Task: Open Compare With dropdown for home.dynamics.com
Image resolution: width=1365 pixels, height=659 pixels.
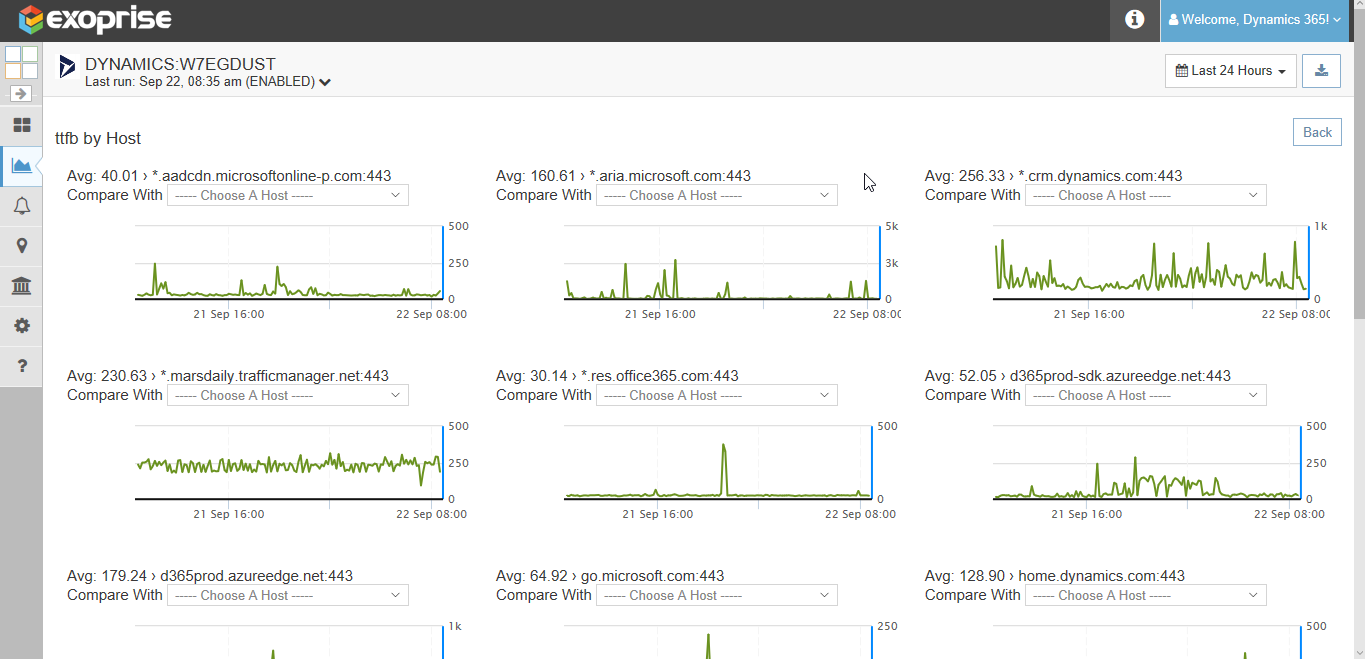Action: point(1146,596)
